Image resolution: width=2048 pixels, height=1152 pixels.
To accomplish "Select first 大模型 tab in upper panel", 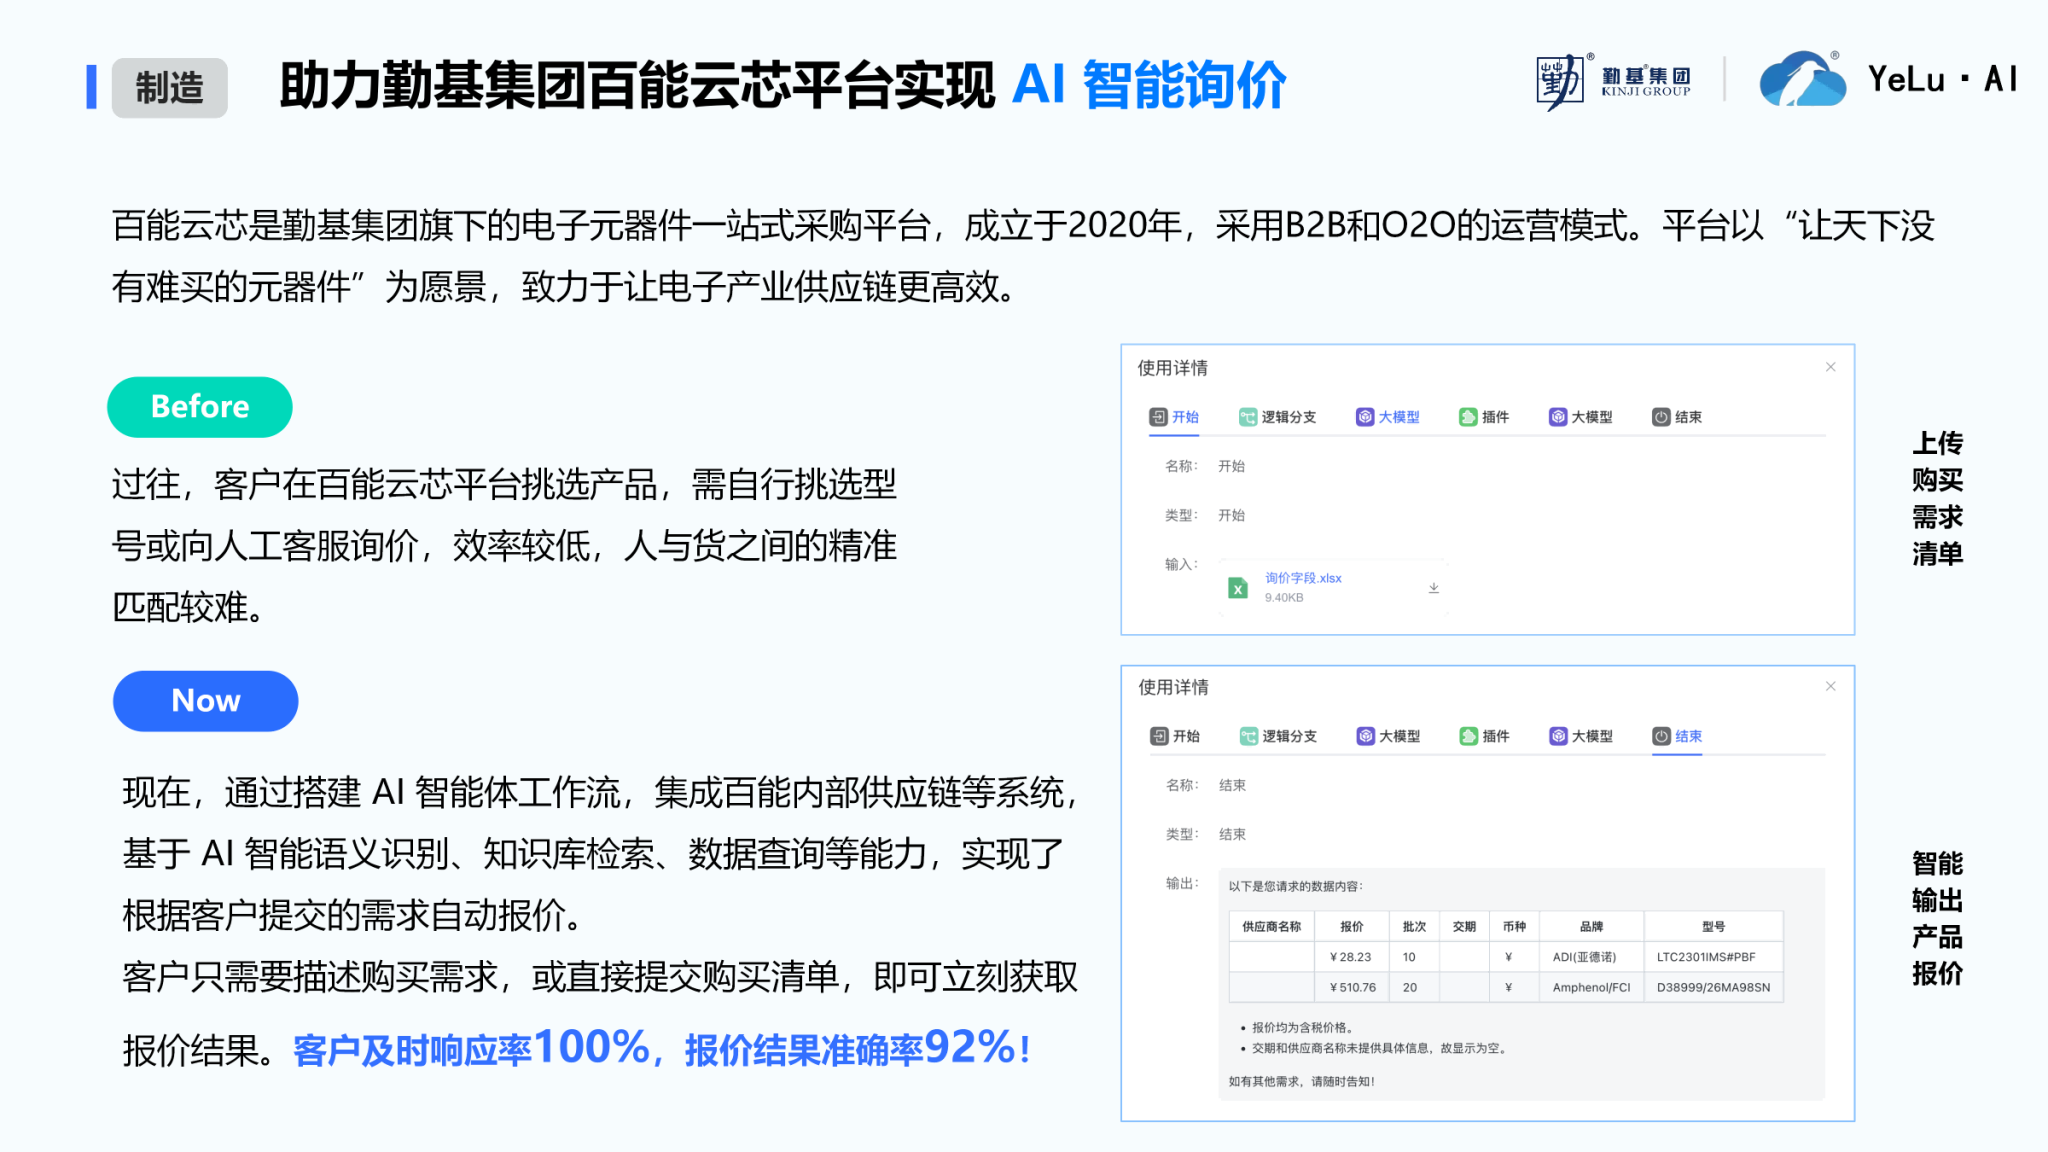I will [1388, 417].
